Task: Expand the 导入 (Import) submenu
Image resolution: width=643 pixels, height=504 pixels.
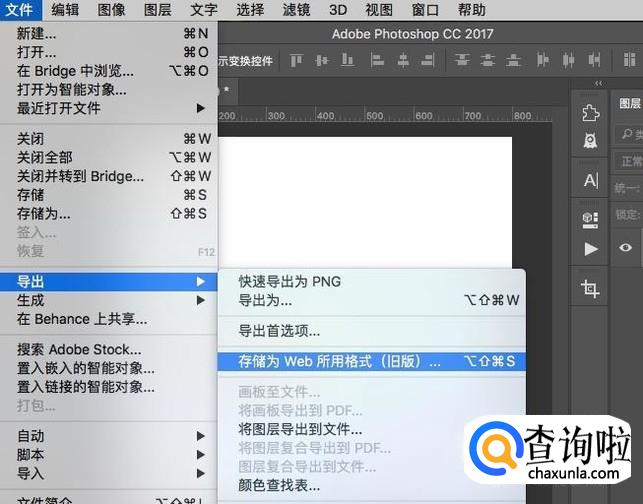Action: (109, 474)
